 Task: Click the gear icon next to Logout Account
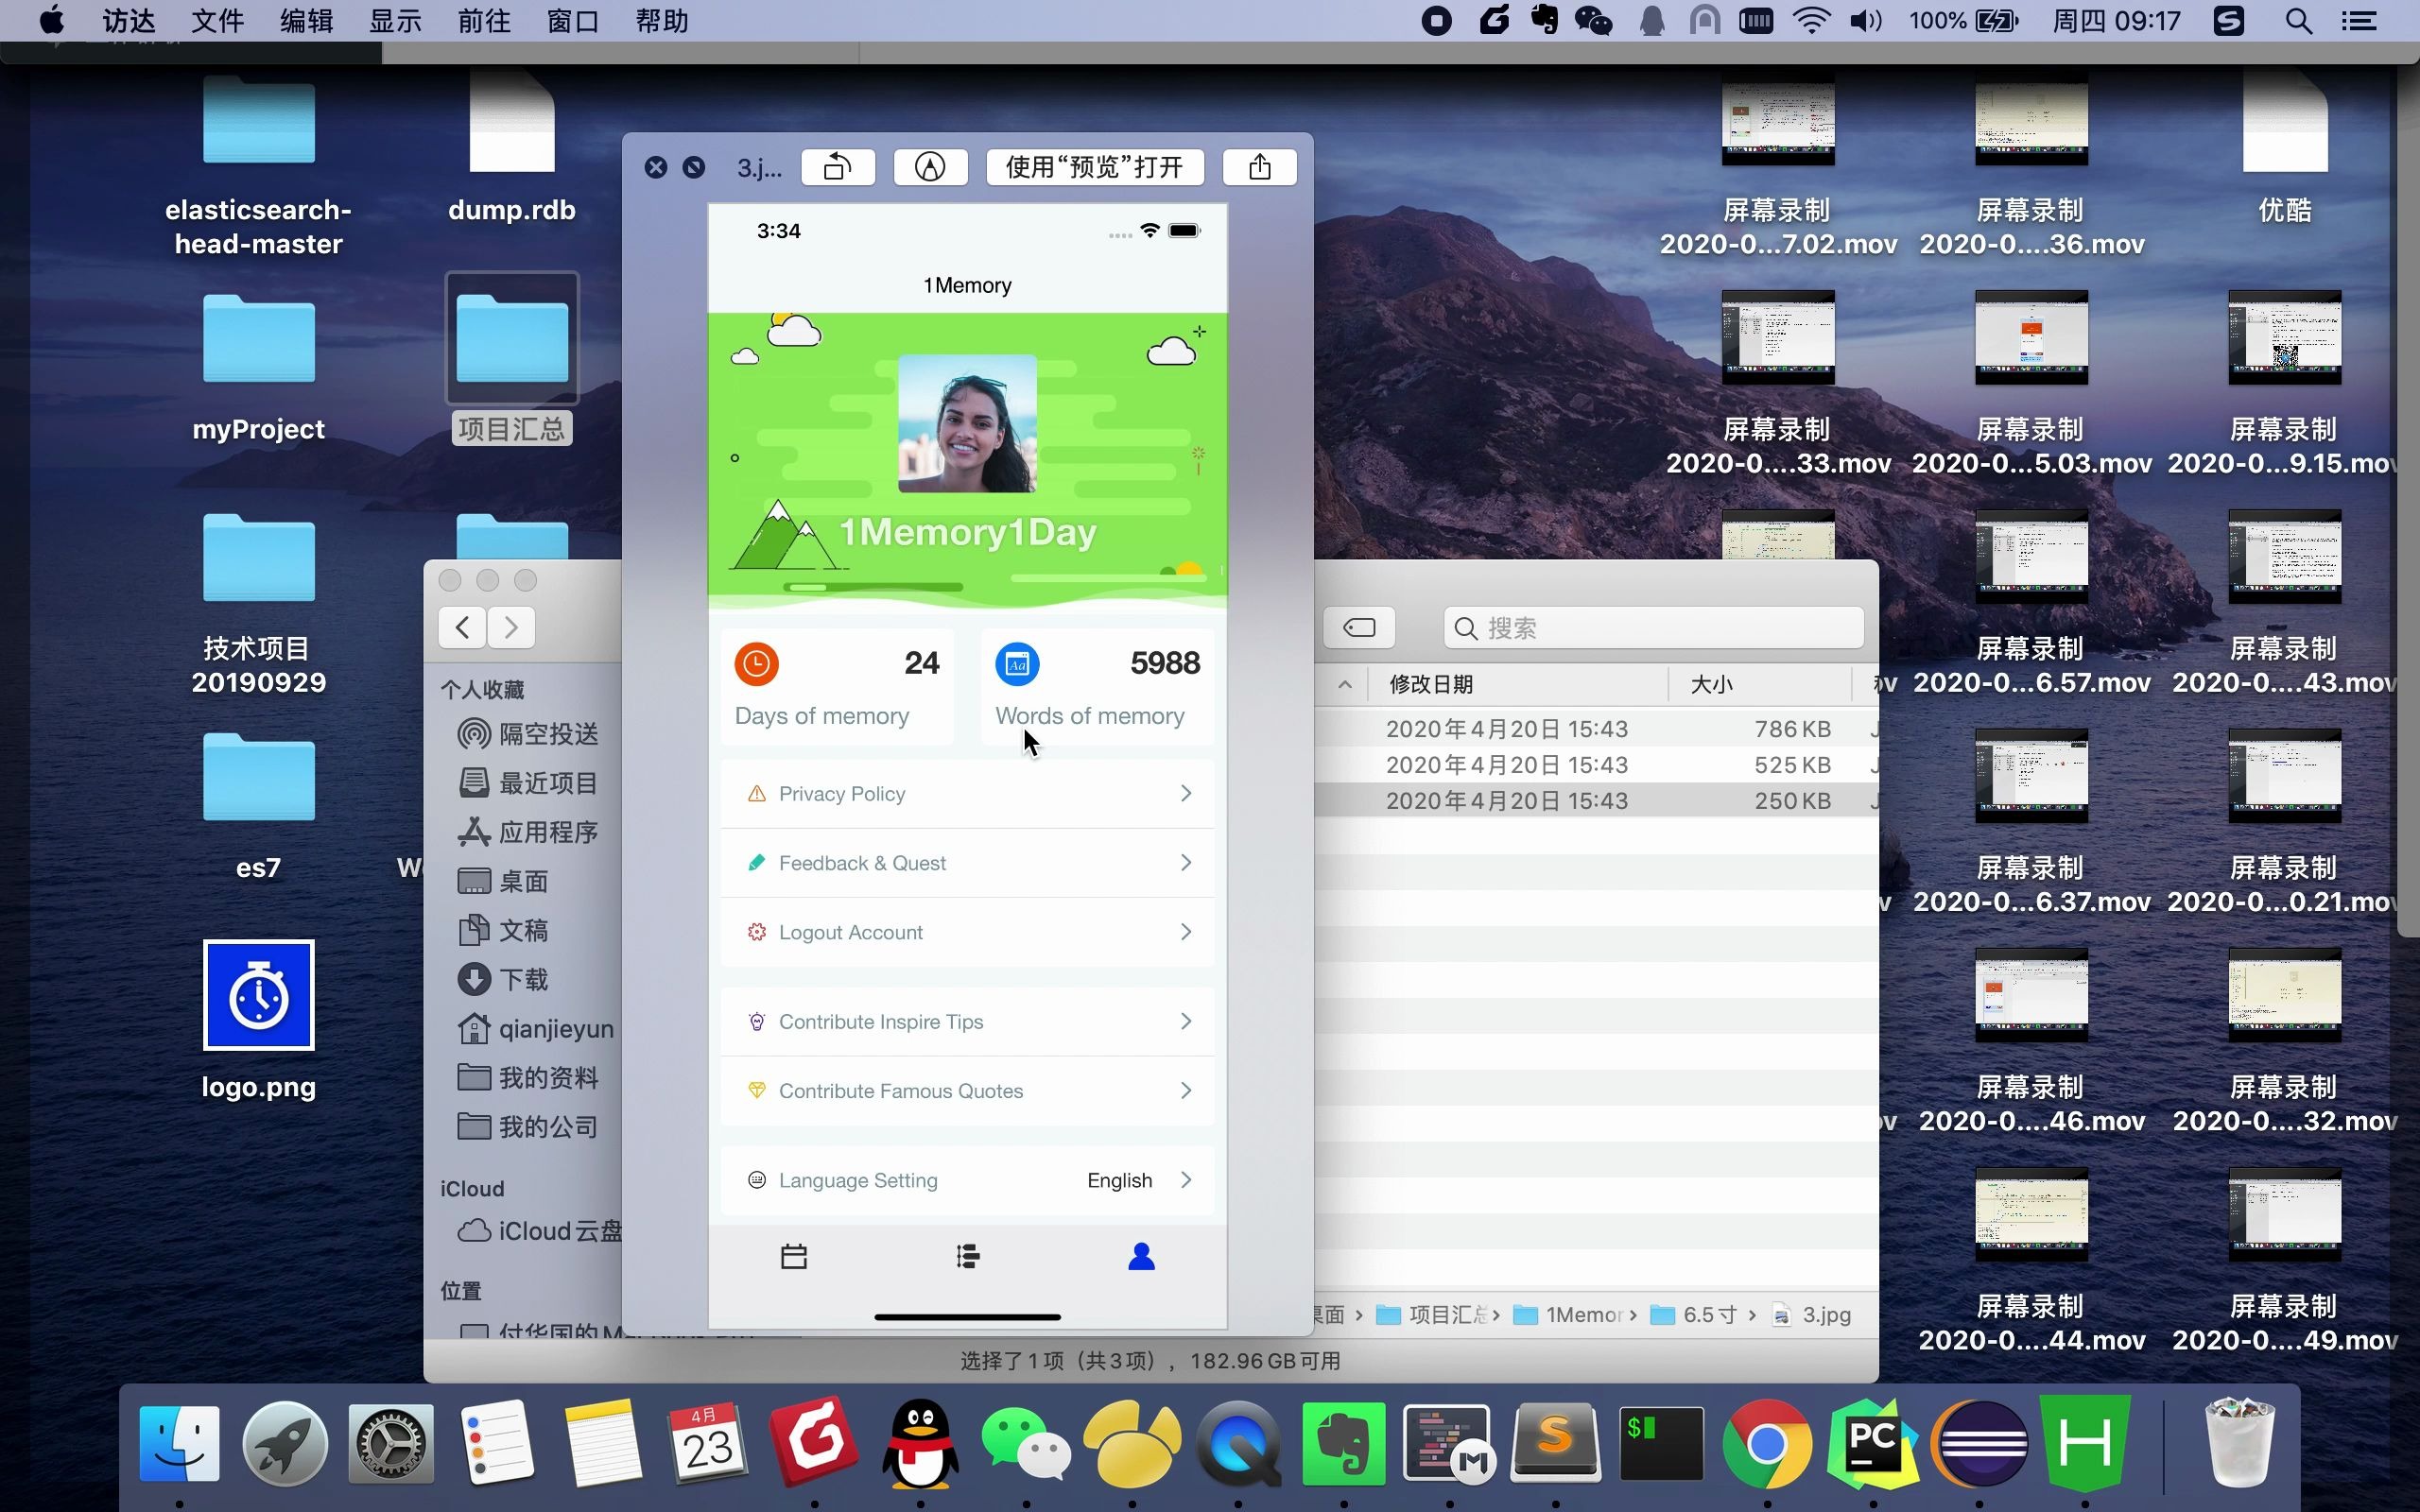coord(756,932)
